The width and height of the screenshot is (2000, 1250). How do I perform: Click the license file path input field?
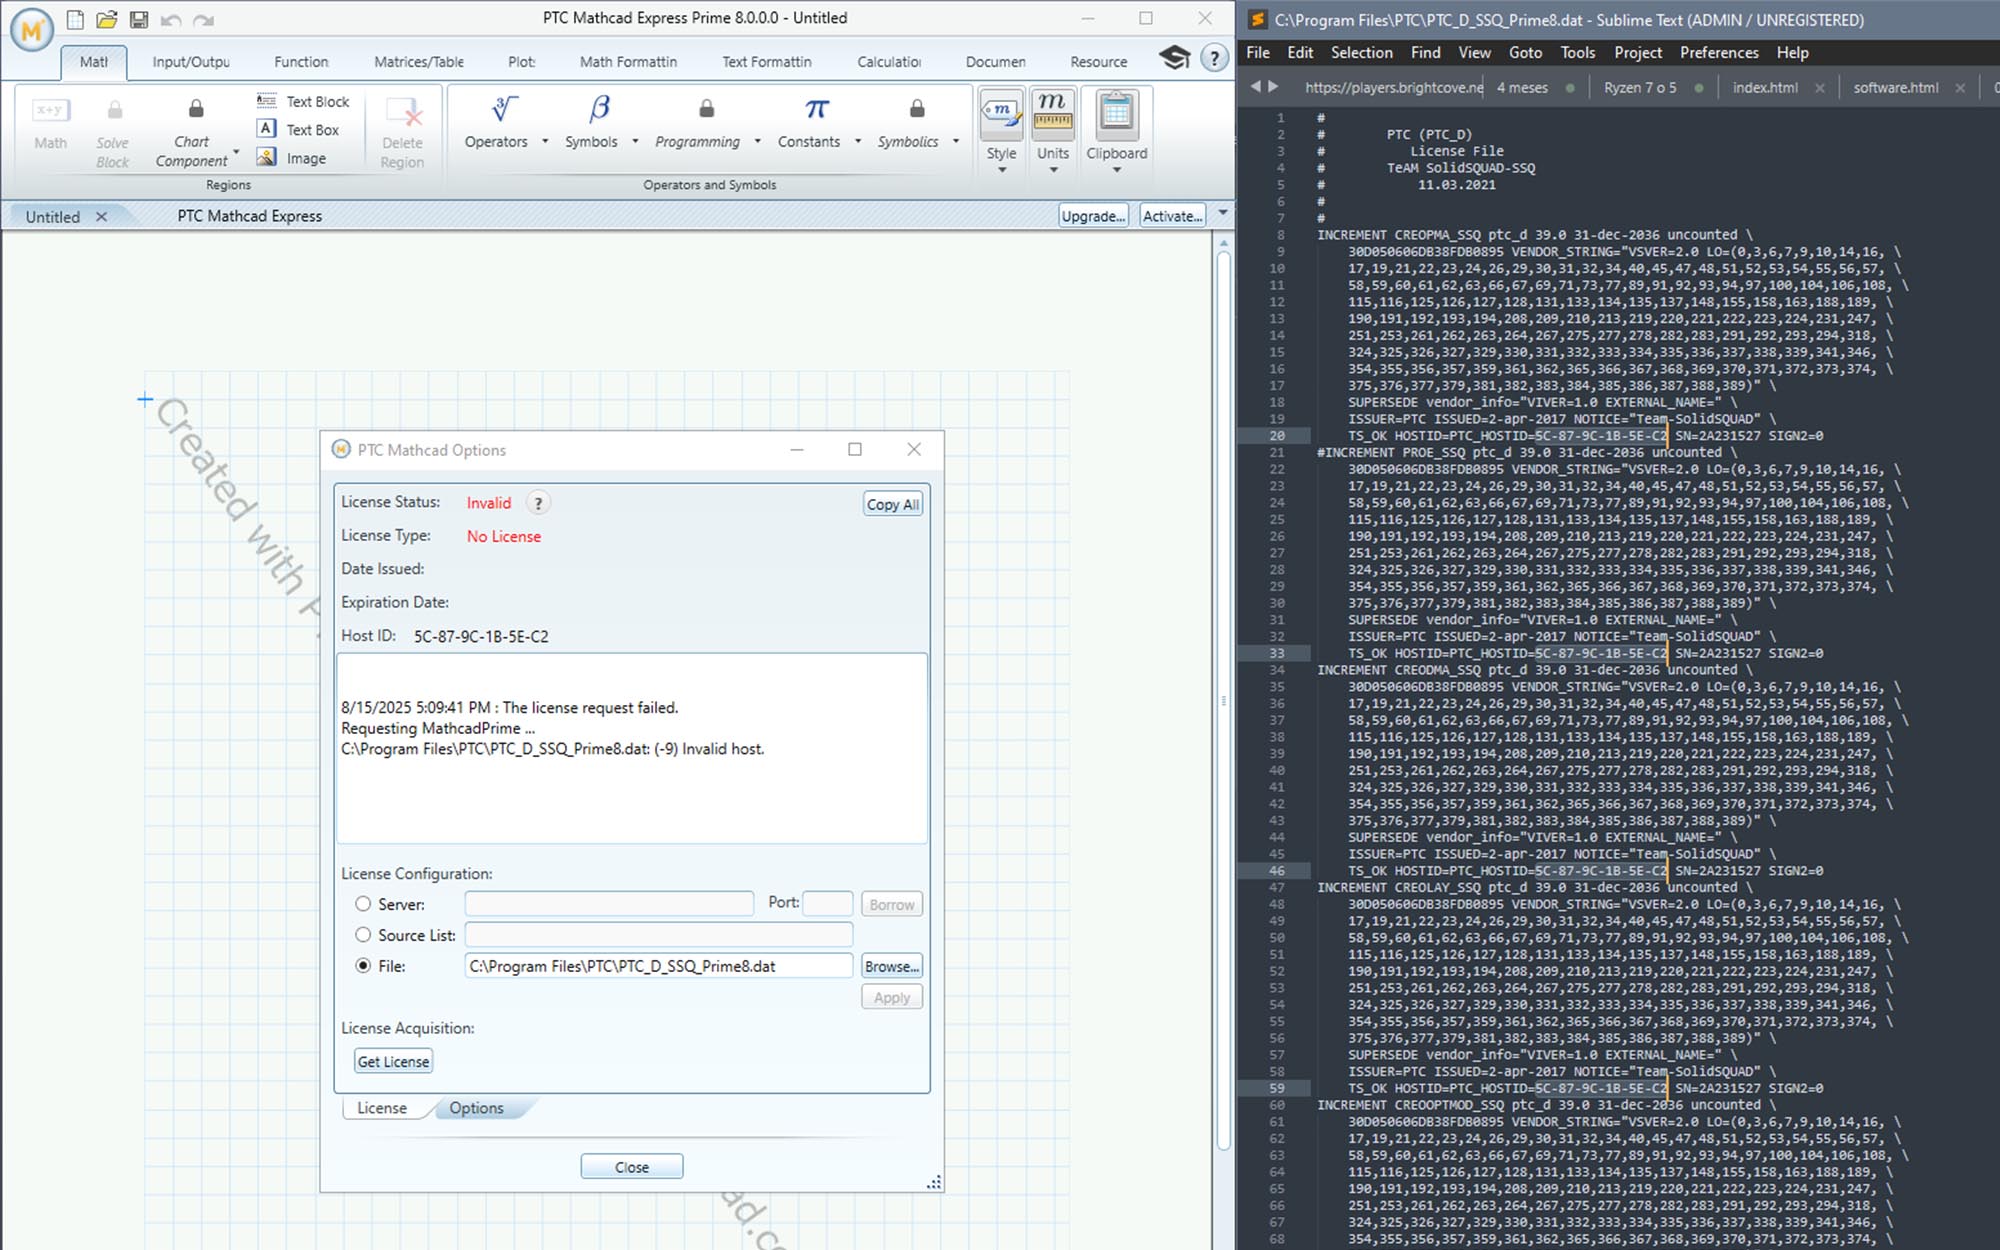coord(658,966)
